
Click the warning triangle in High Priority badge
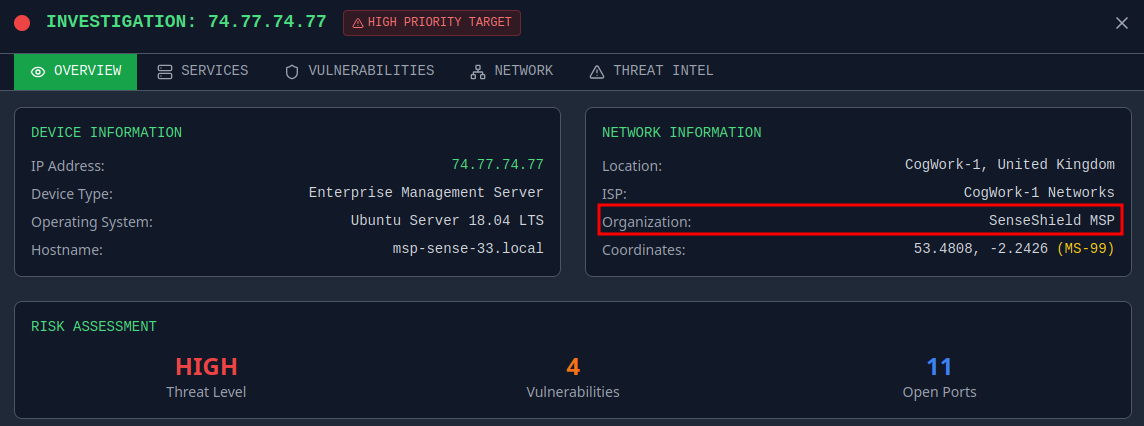point(357,23)
